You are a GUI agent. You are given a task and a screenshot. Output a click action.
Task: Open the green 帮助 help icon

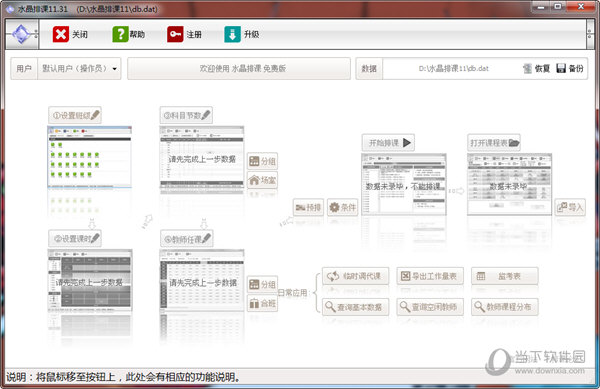pyautogui.click(x=120, y=34)
